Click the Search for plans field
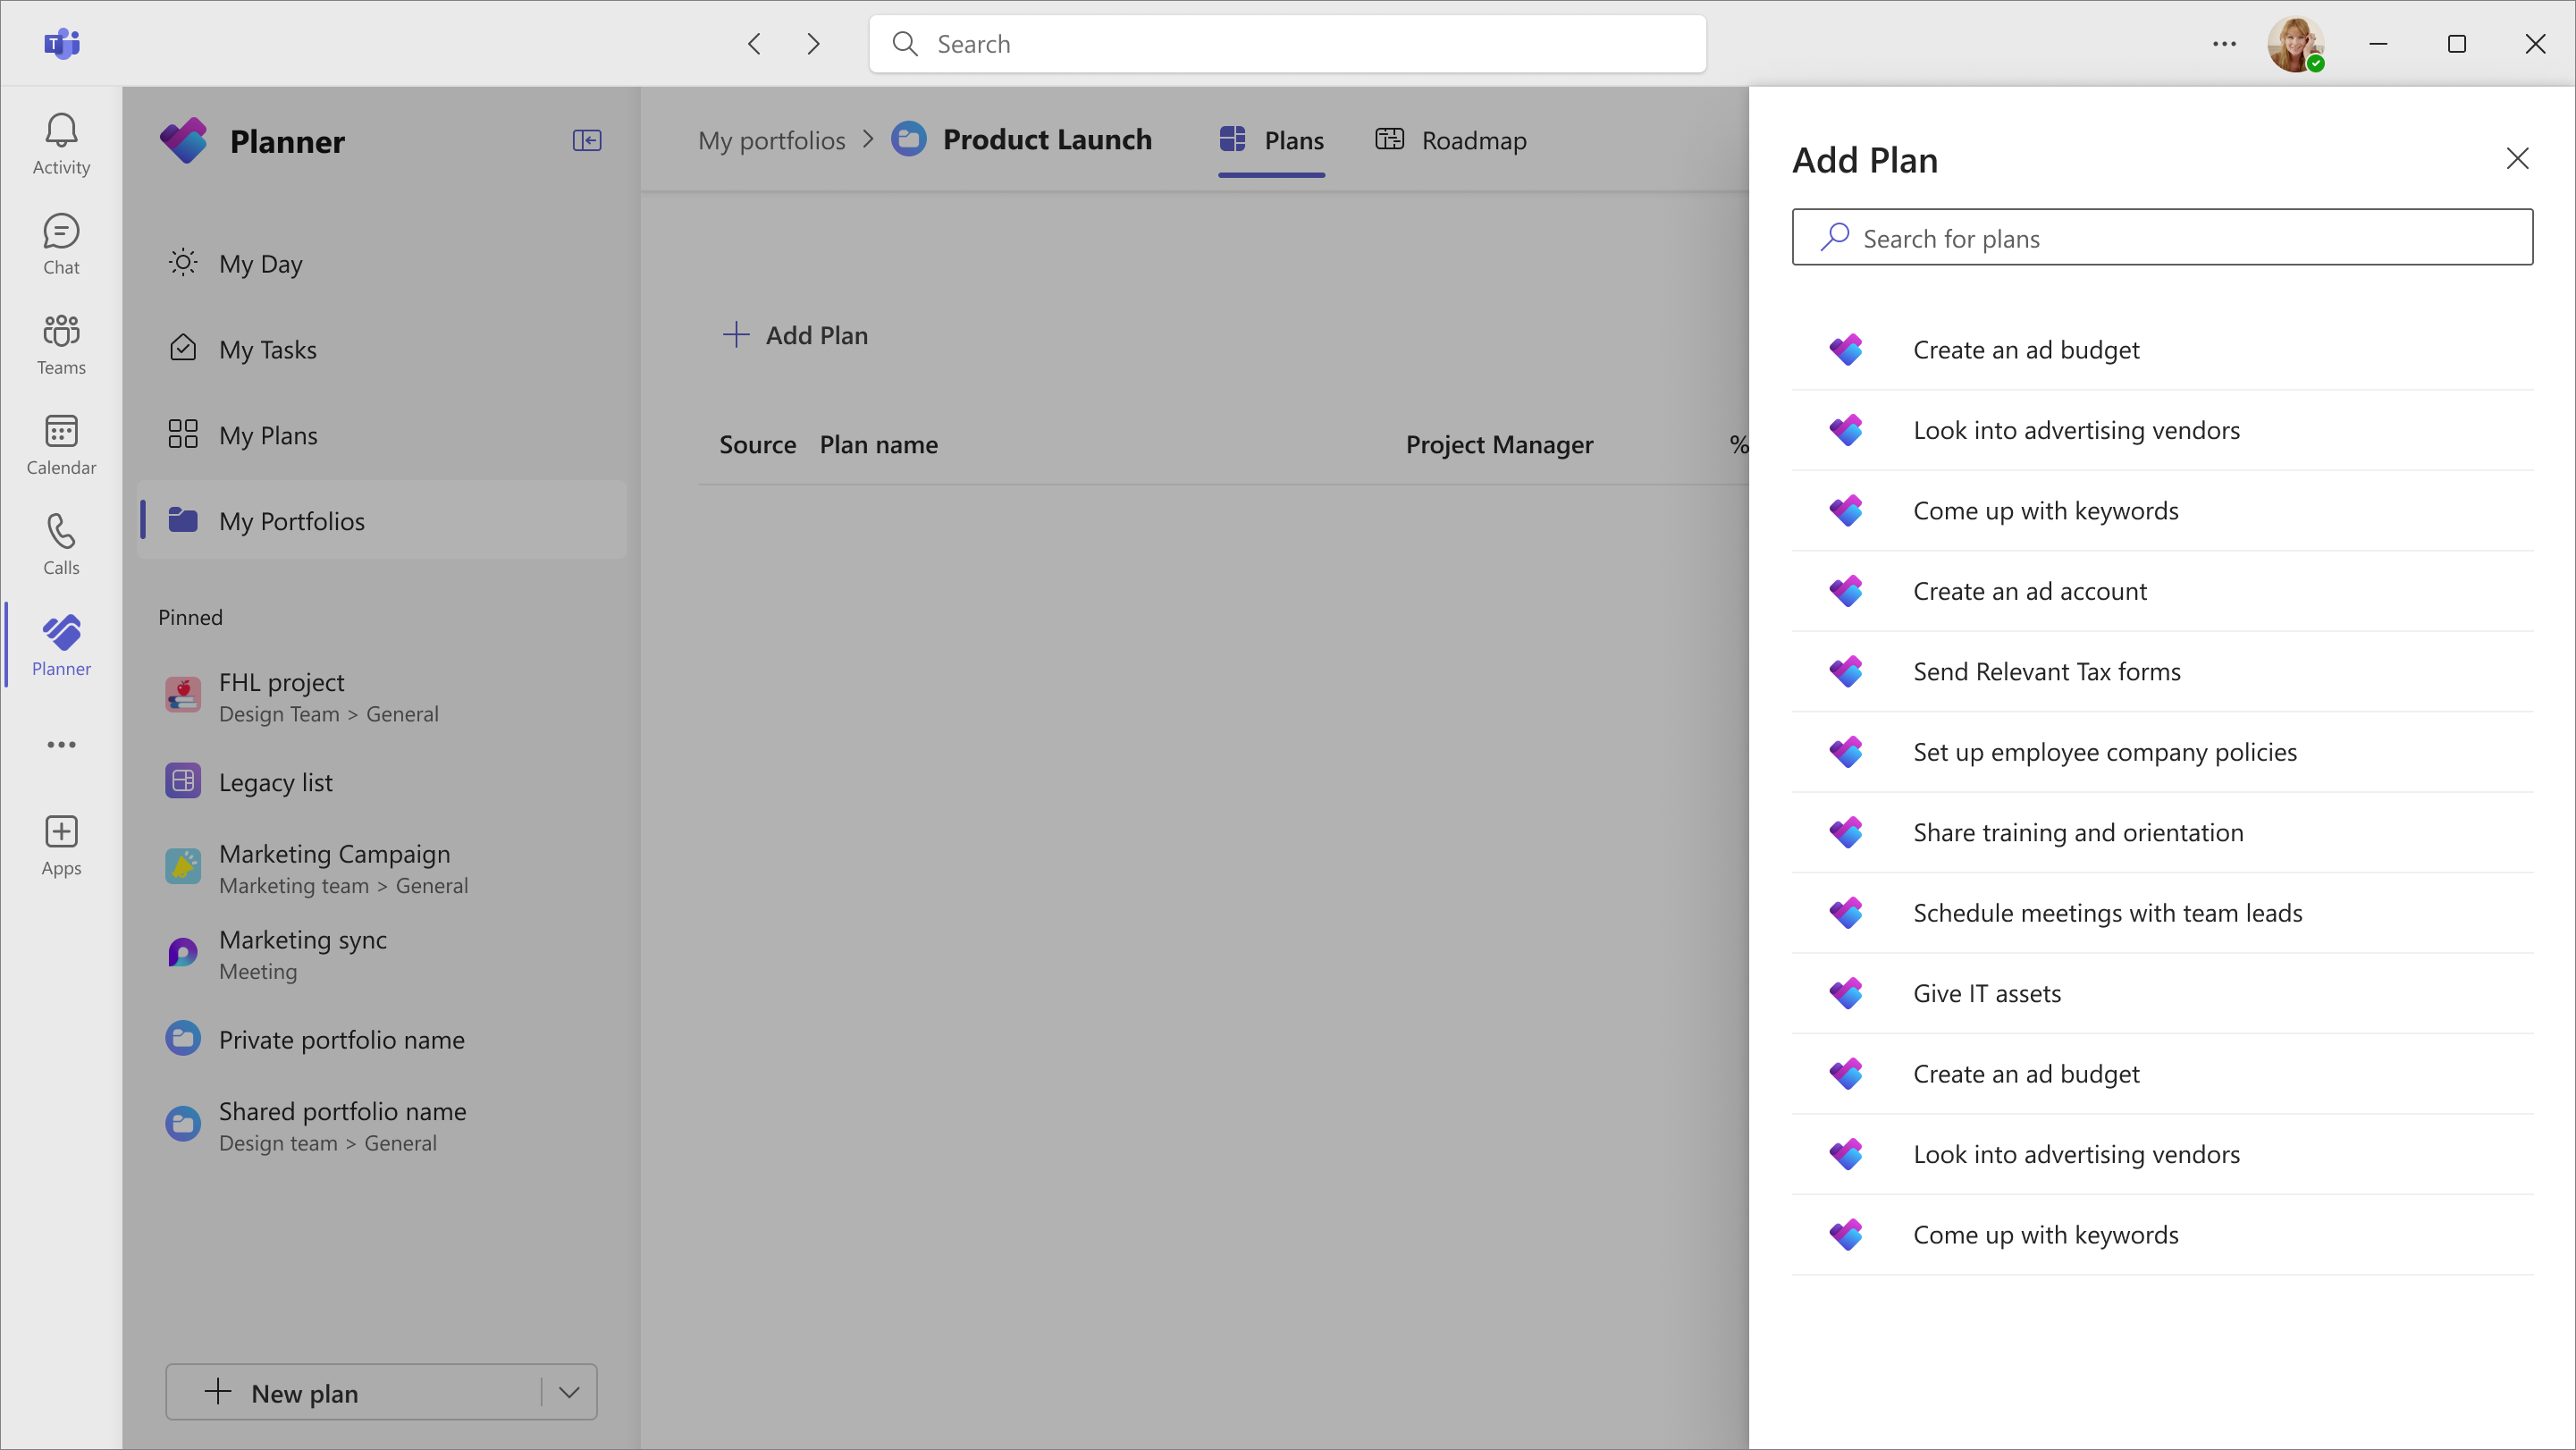Viewport: 2576px width, 1450px height. 2162,237
